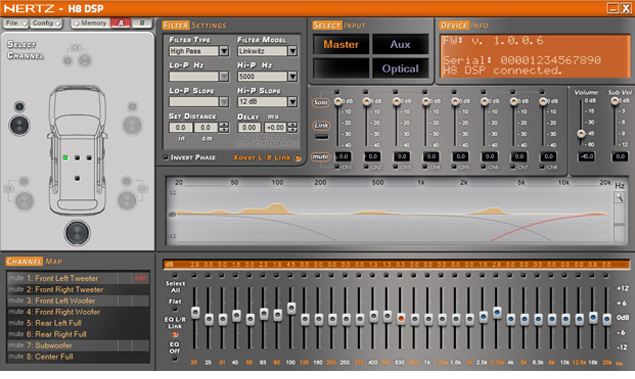
Task: Tick the Ch1 checkbox below the fader
Action: [337, 167]
